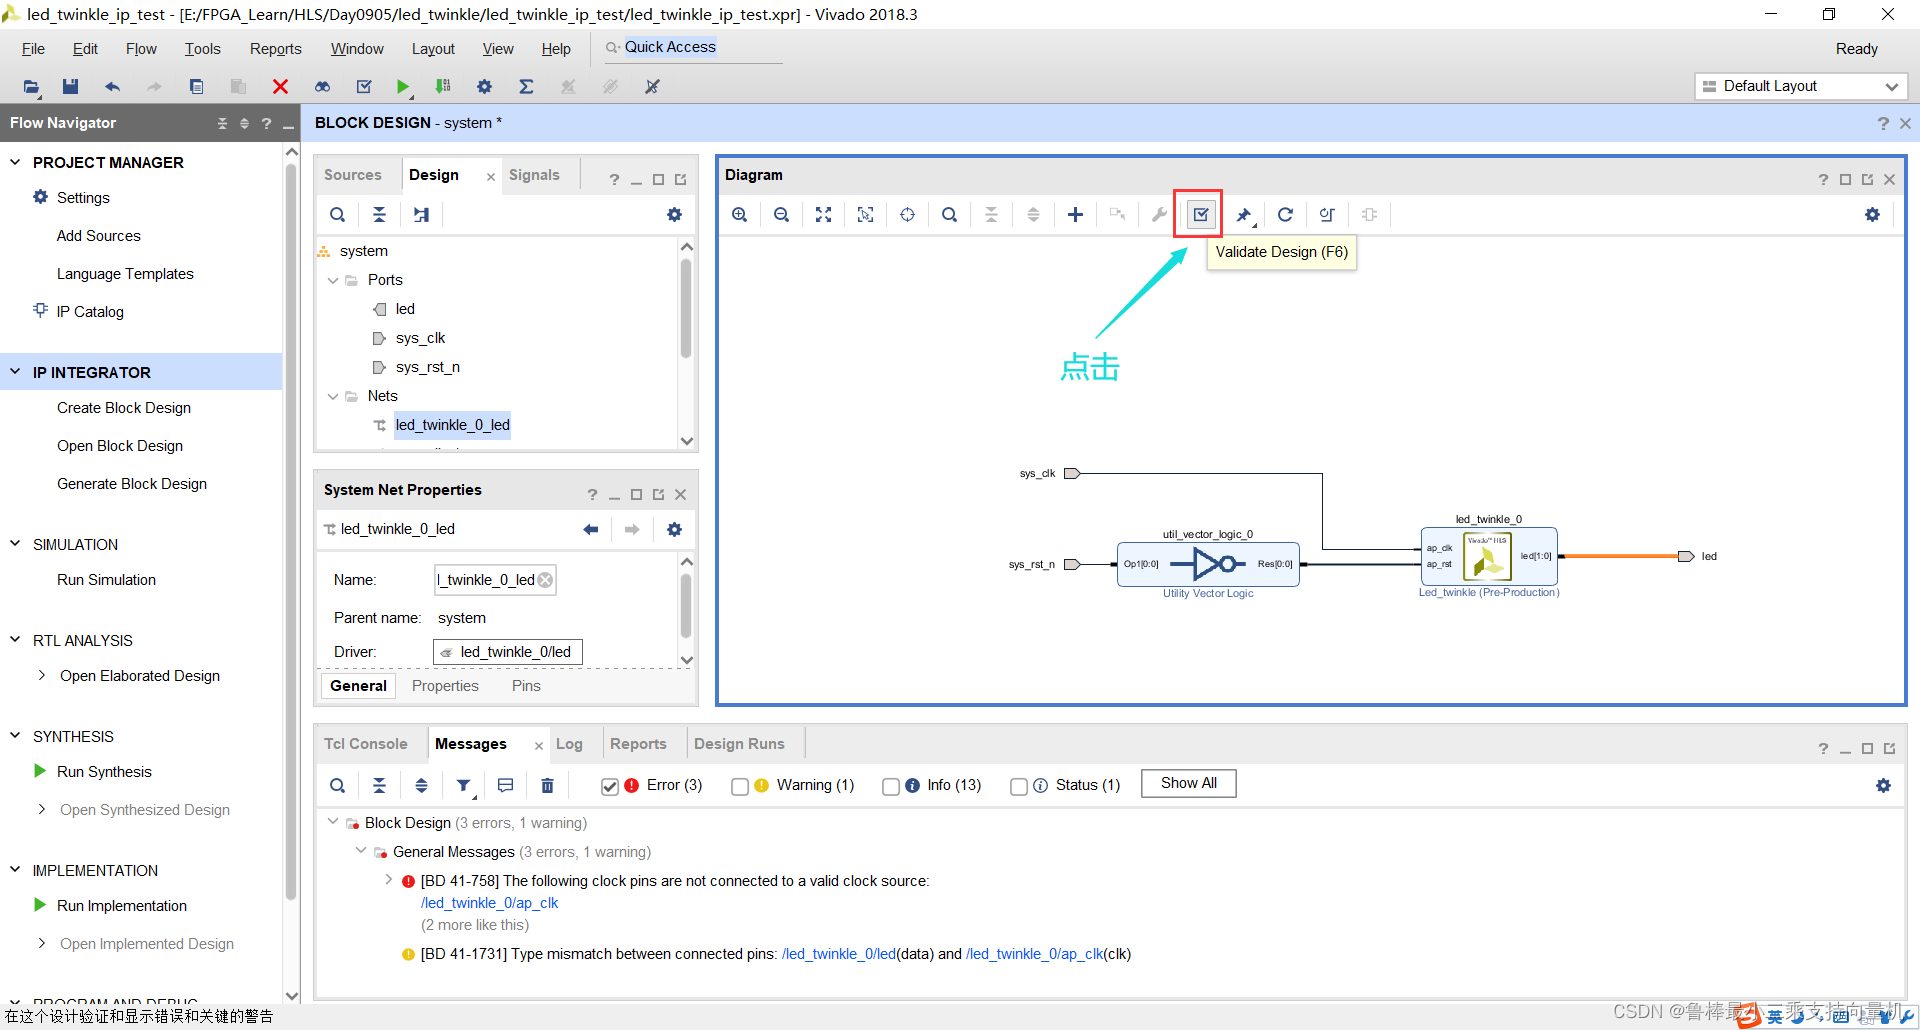
Task: Open the /led_twinkle_0/ap_clk error link
Action: (489, 903)
